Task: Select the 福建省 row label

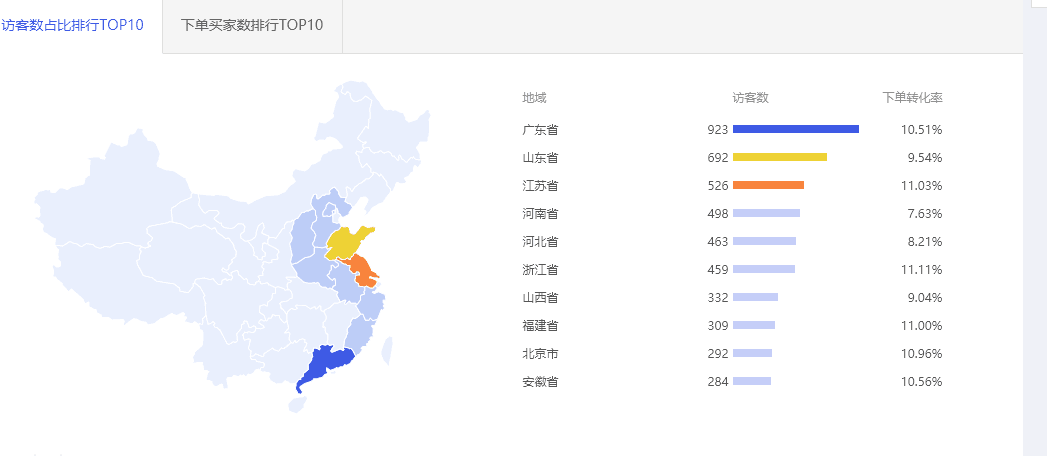Action: click(x=540, y=326)
